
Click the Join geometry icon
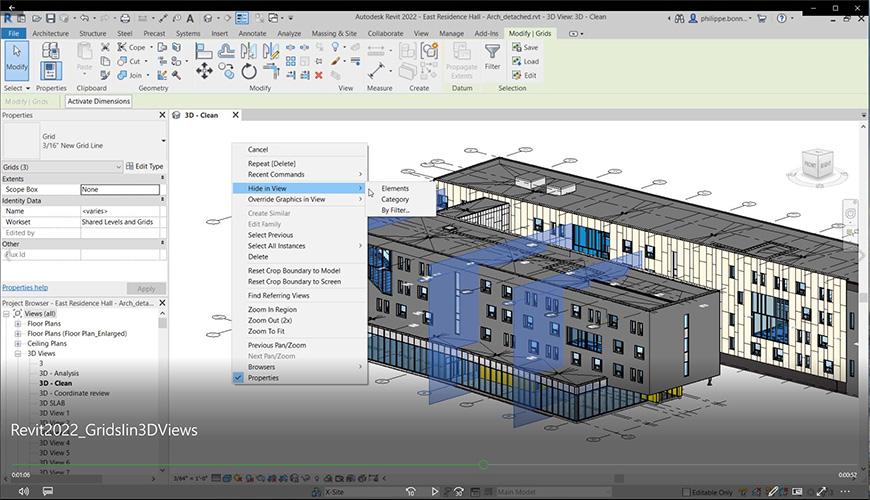122,75
